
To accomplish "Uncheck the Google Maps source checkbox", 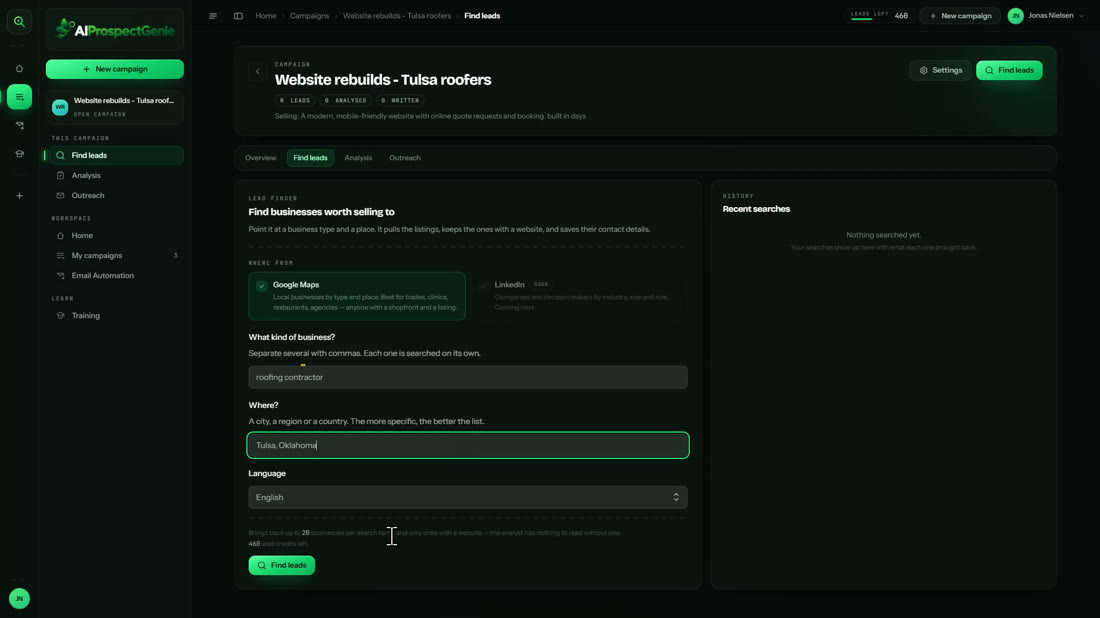I will coord(262,286).
